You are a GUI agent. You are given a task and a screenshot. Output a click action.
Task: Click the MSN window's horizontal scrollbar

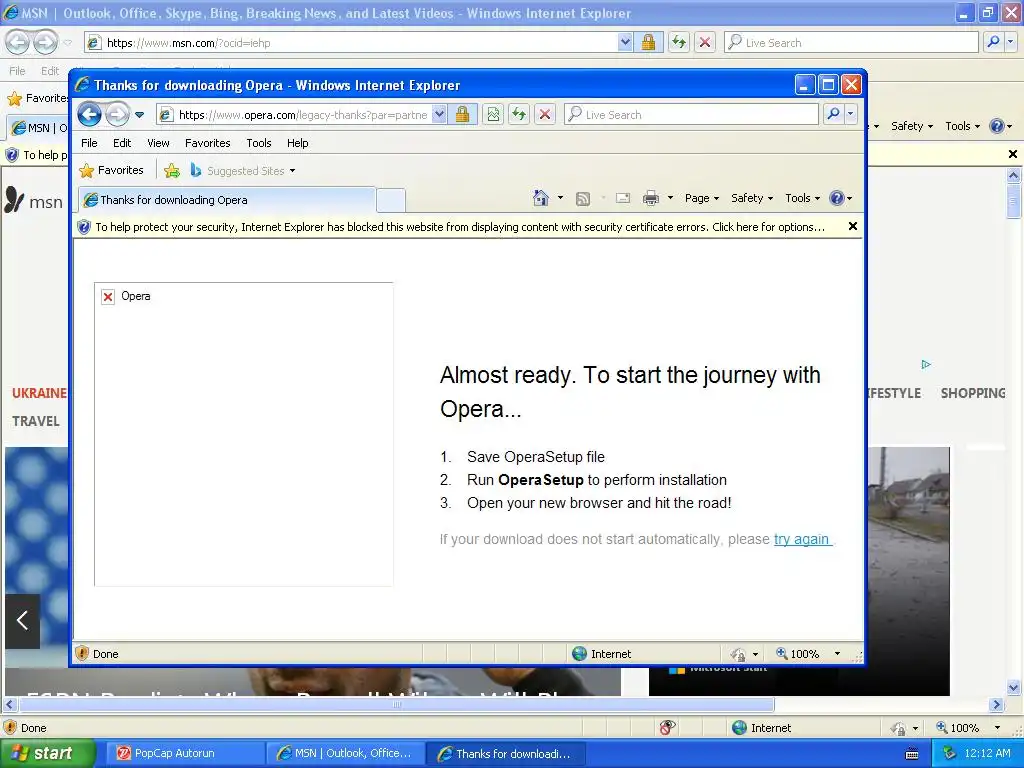pyautogui.click(x=397, y=705)
